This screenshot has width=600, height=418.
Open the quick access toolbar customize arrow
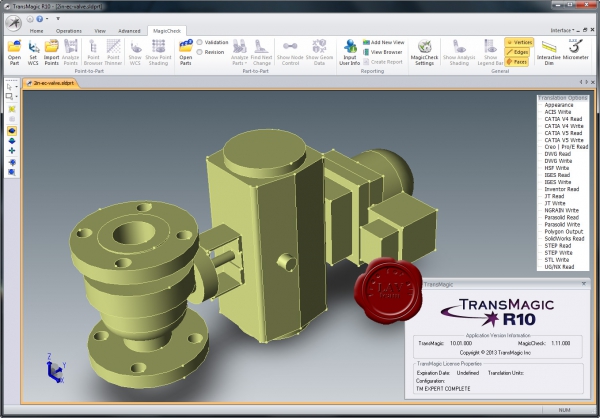tap(58, 18)
